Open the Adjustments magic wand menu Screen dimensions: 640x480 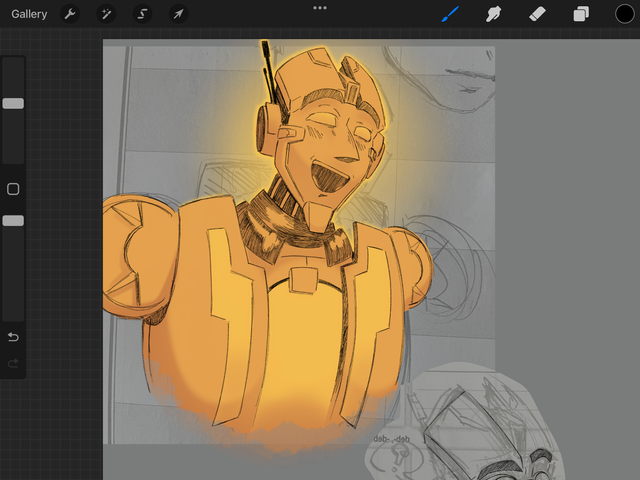[106, 14]
